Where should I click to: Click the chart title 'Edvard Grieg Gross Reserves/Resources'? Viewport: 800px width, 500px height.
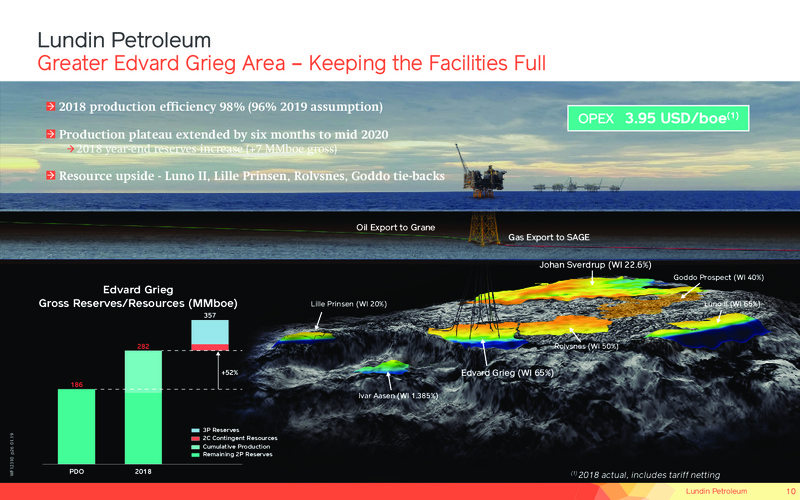(138, 296)
